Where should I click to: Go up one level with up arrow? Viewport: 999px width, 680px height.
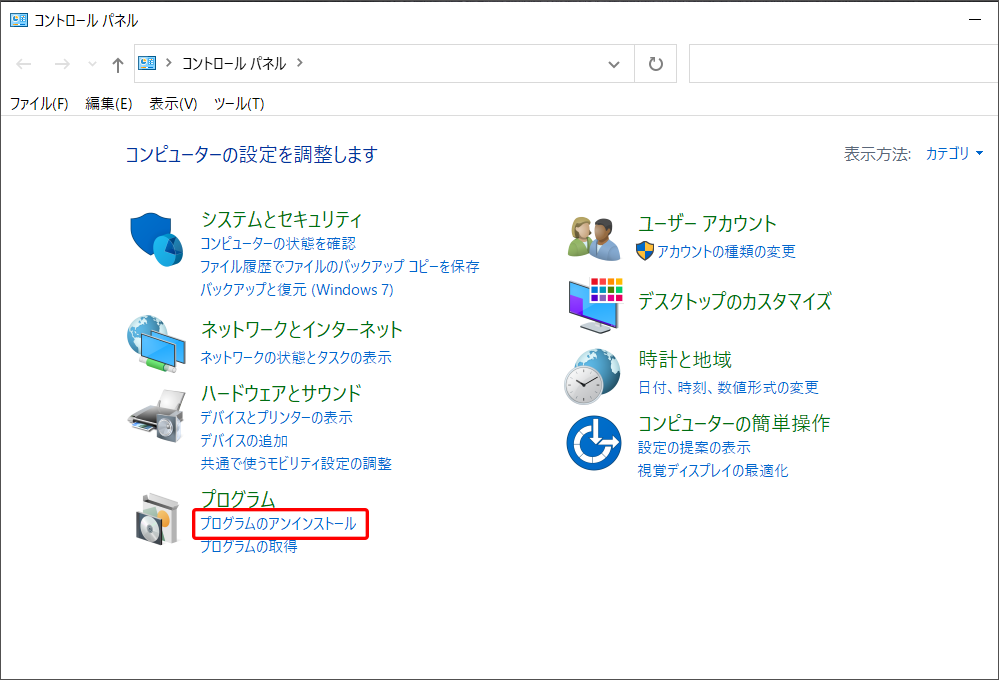(117, 64)
